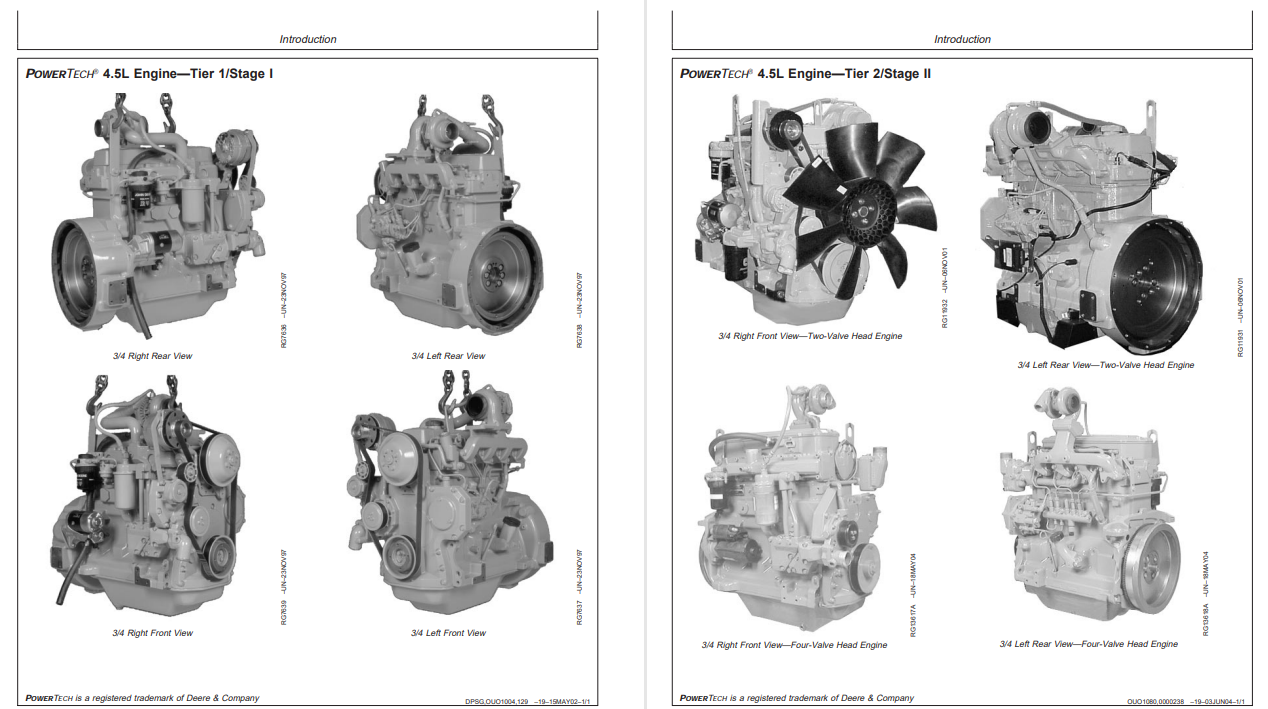Click the right page 'Introduction' header

tap(962, 40)
